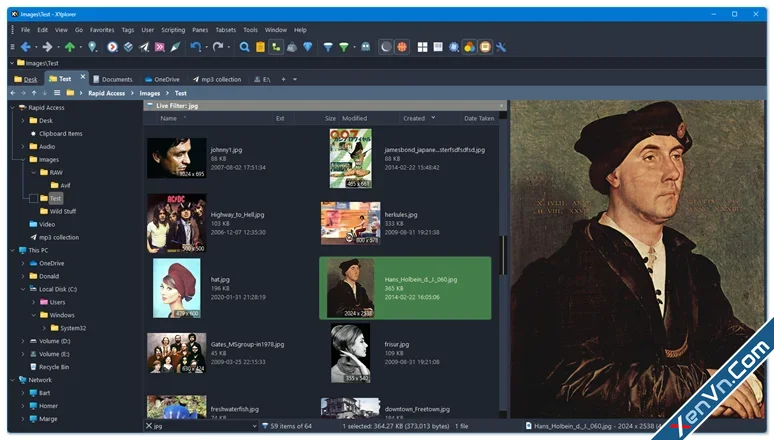Click the blue funnel filter icon

click(x=328, y=47)
